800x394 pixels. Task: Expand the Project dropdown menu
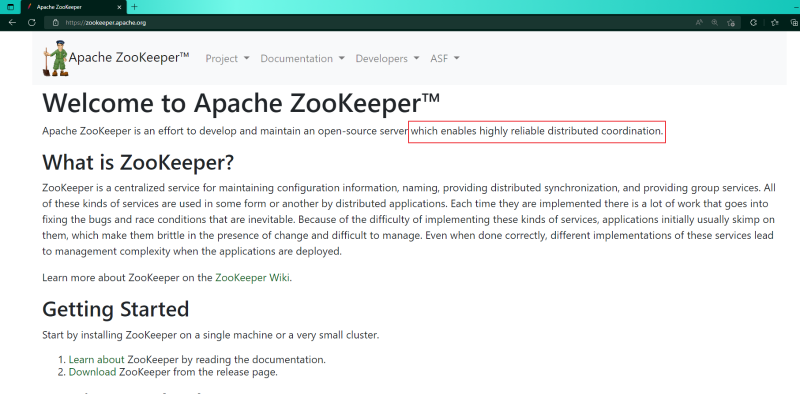228,59
